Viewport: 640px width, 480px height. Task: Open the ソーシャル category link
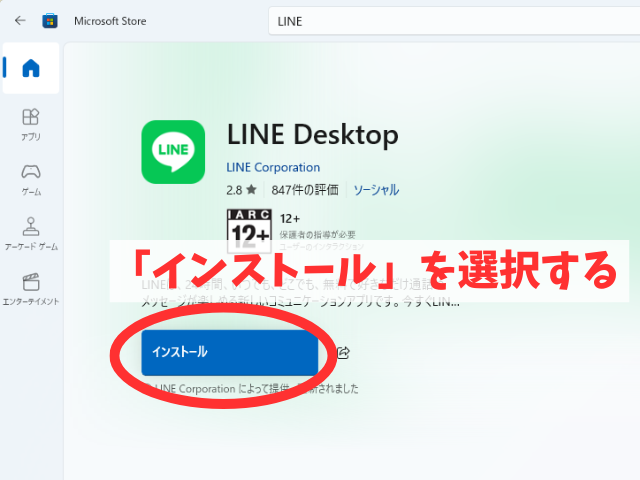coord(376,190)
